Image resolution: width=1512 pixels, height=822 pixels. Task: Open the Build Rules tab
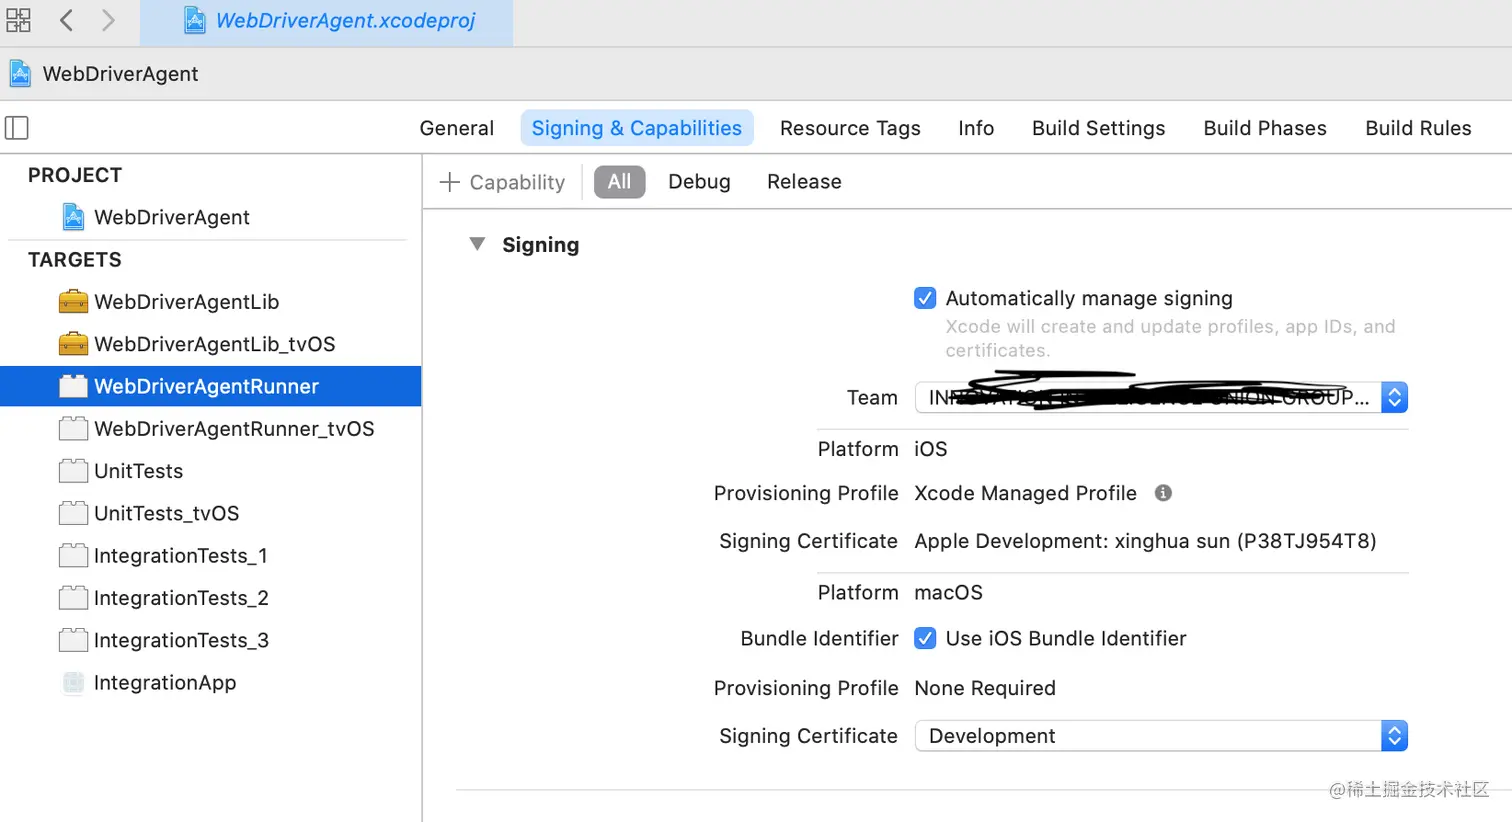[1418, 128]
